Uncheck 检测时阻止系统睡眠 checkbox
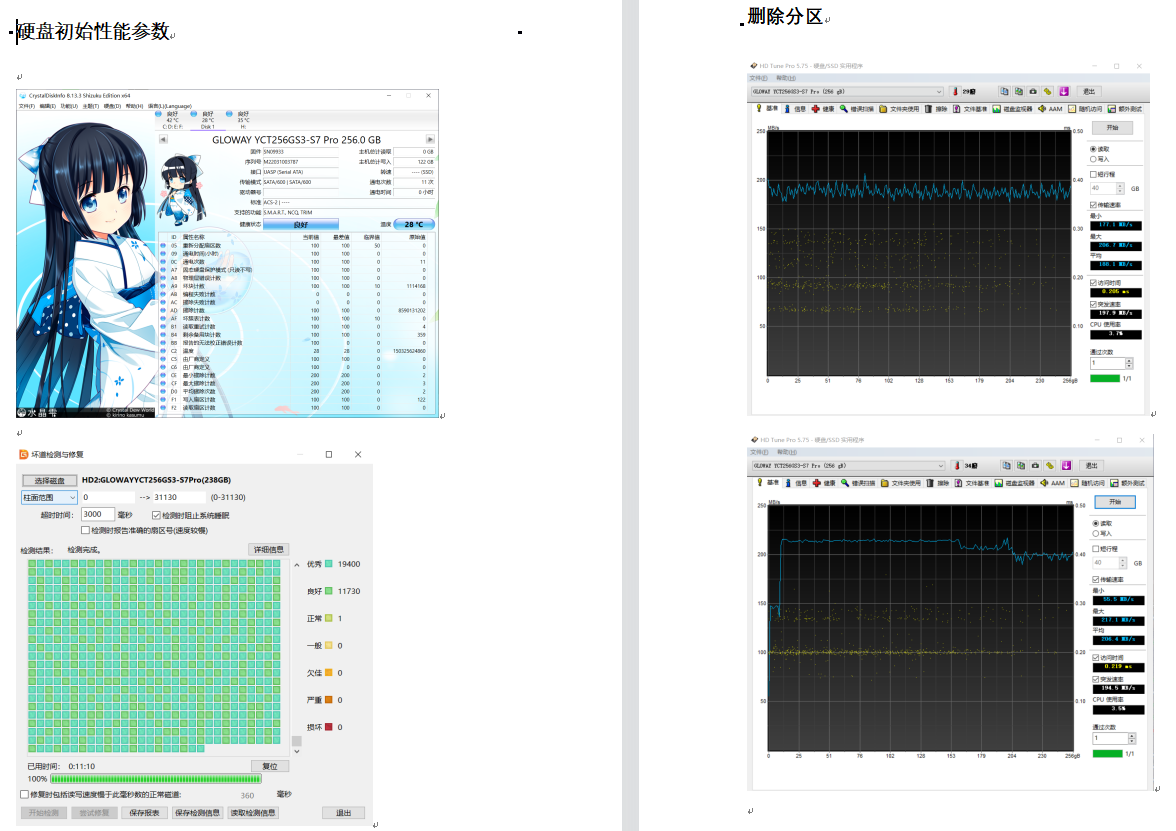This screenshot has height=831, width=1176. pos(156,515)
